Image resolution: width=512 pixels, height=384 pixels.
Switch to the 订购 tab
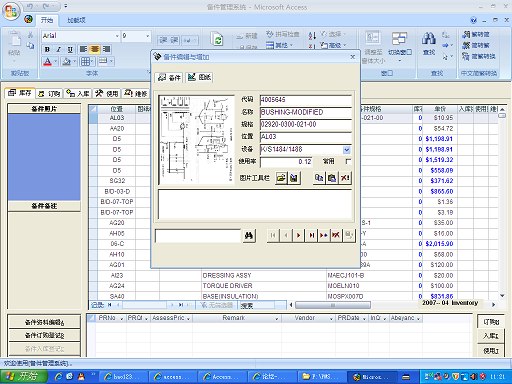(49, 94)
